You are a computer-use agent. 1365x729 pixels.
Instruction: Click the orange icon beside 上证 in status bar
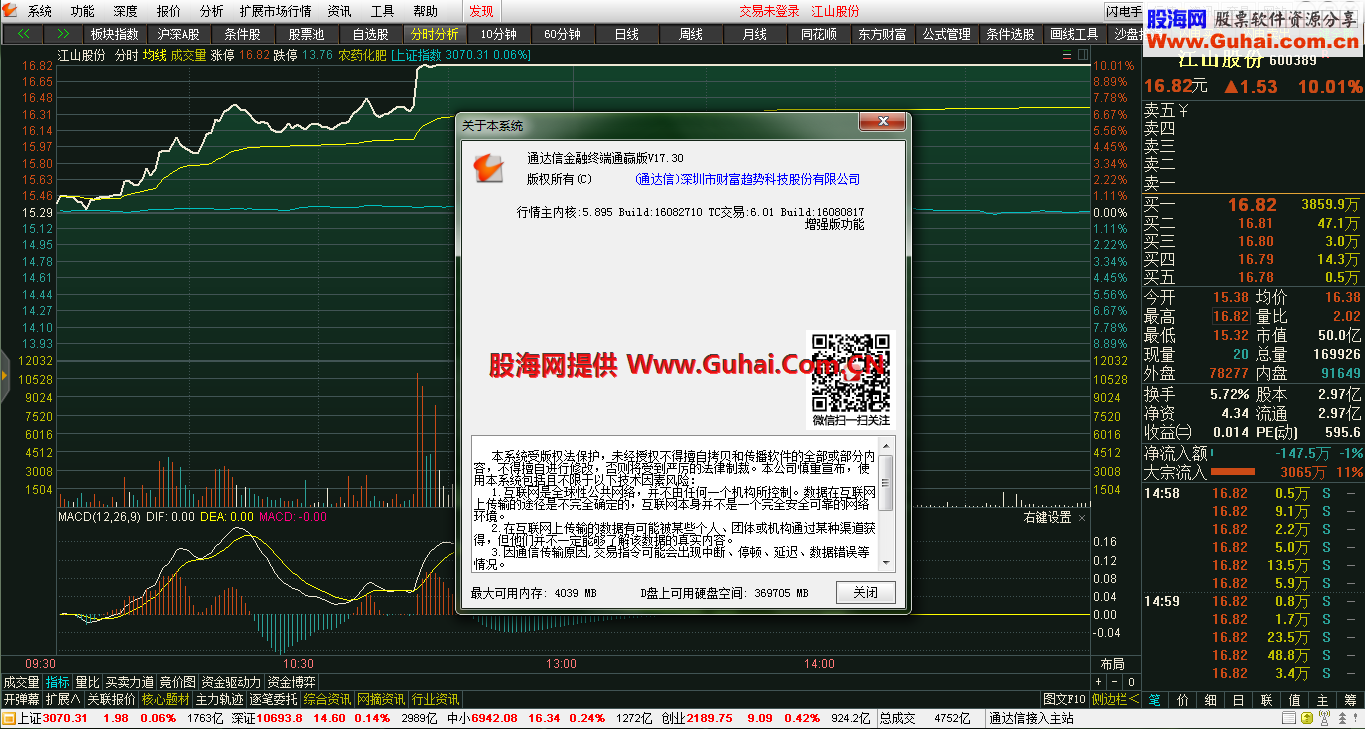(8, 718)
